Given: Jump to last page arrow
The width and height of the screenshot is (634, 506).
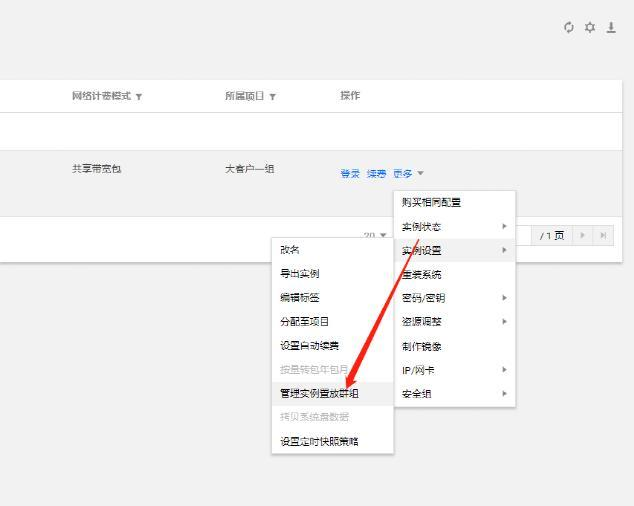Looking at the screenshot, I should tap(603, 235).
